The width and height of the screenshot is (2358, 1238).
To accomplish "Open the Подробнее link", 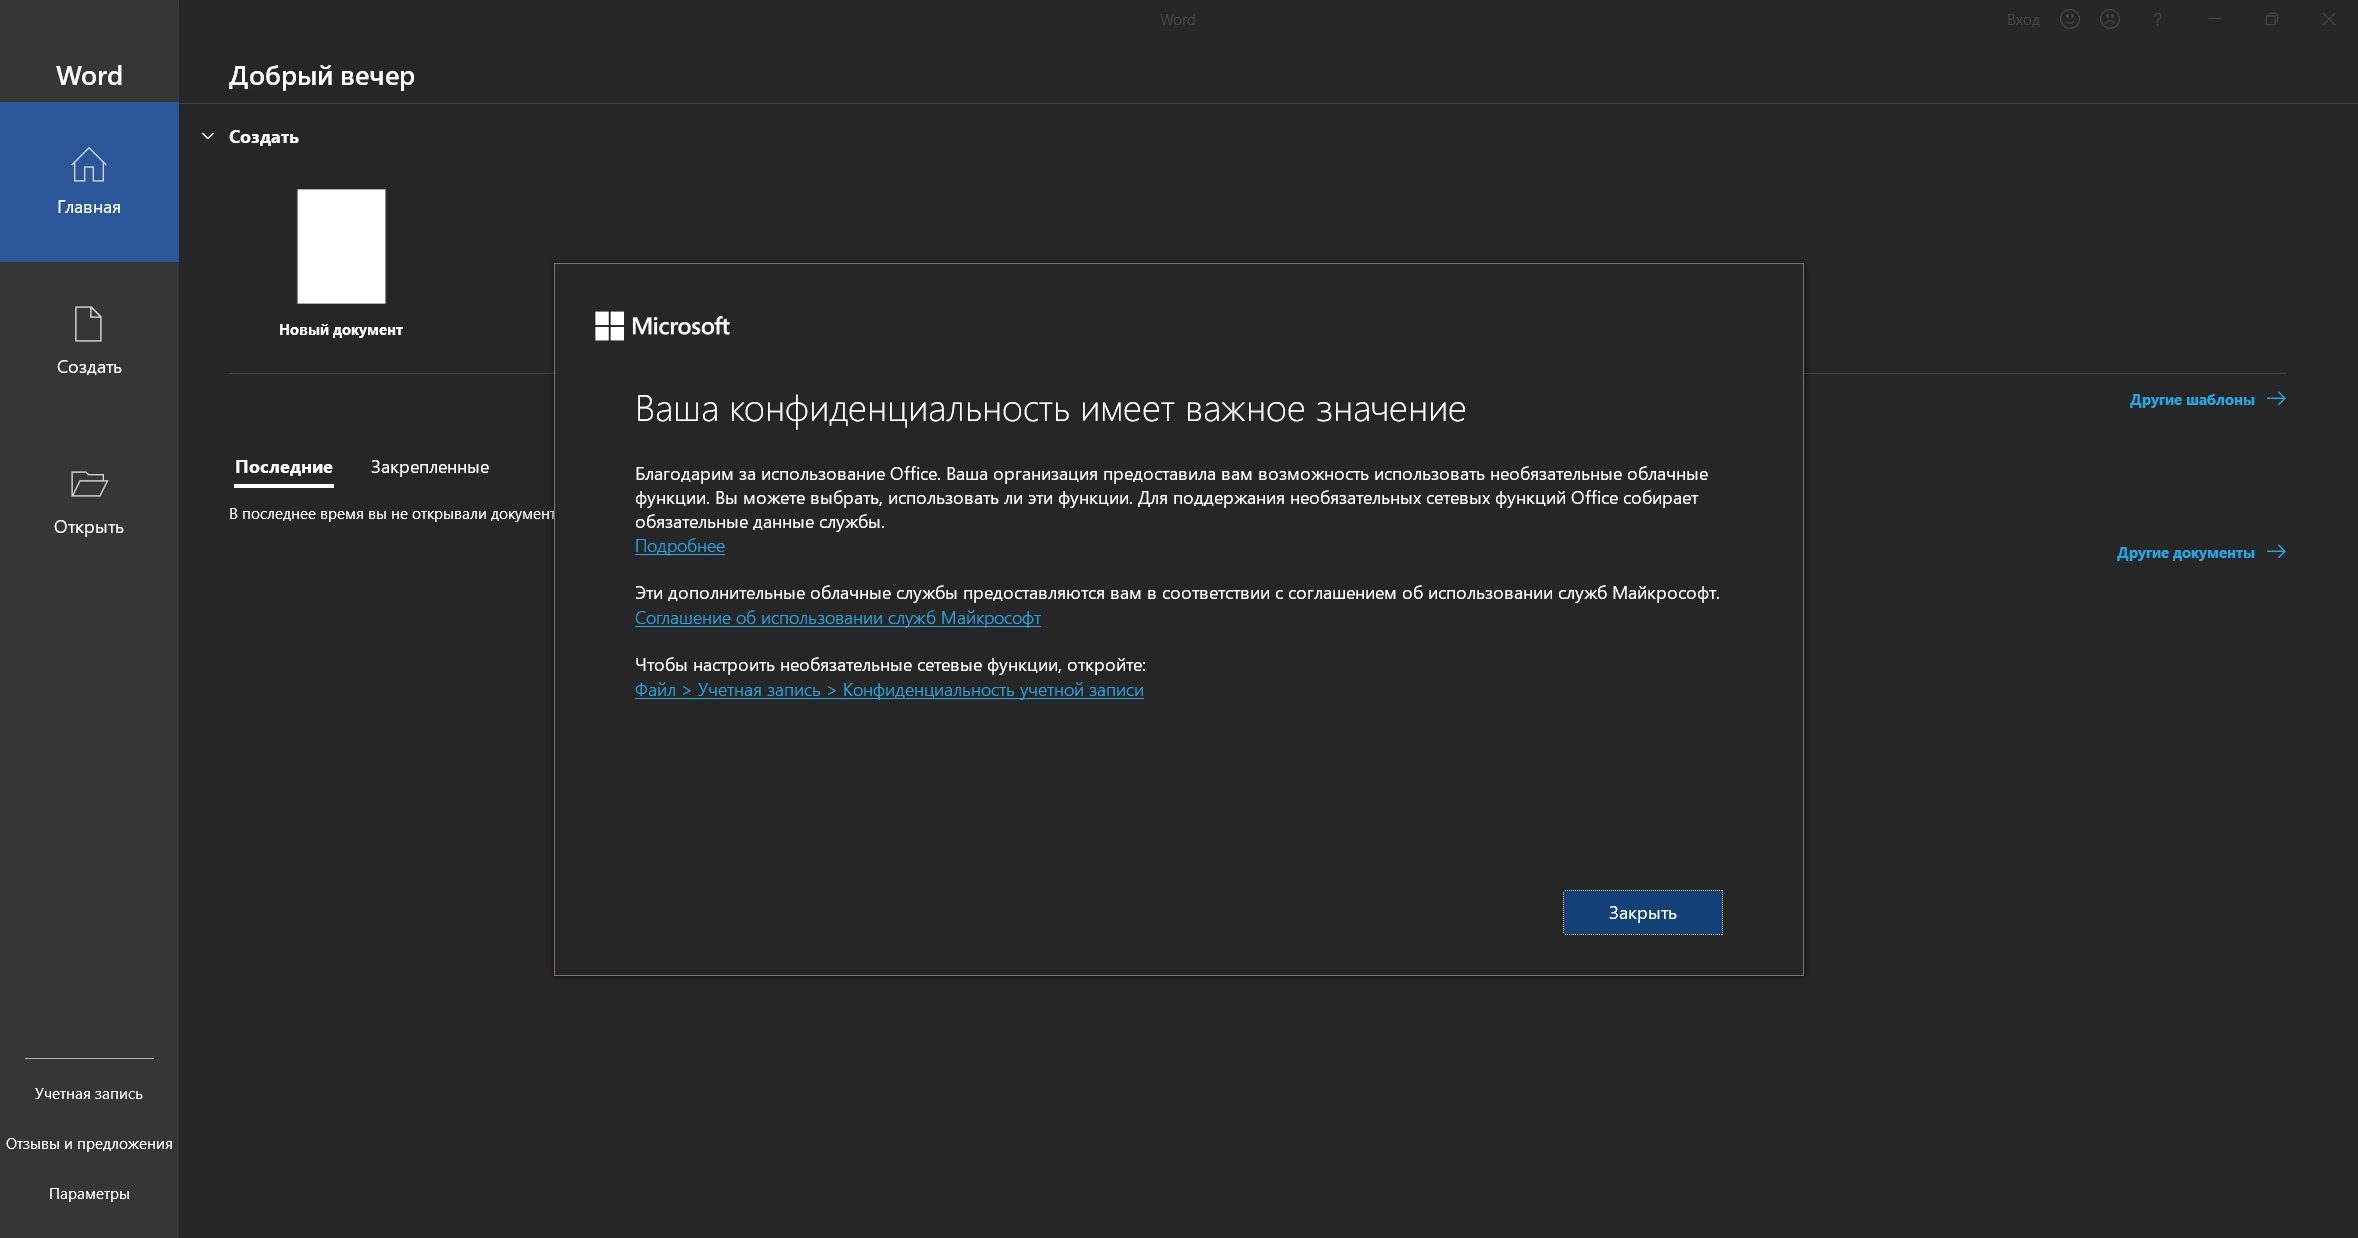I will [x=680, y=546].
